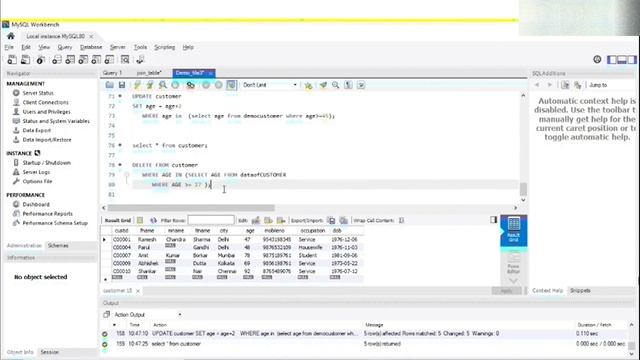Screen dimensions: 640x360
Task: Select the Result Grid view button
Action: [x=513, y=230]
